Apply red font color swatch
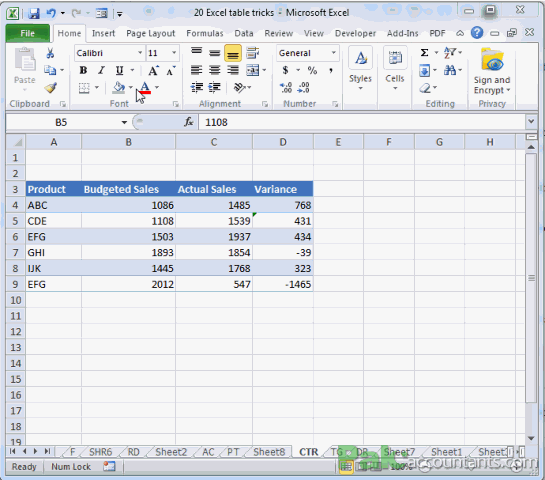This screenshot has width=545, height=480. tap(145, 87)
